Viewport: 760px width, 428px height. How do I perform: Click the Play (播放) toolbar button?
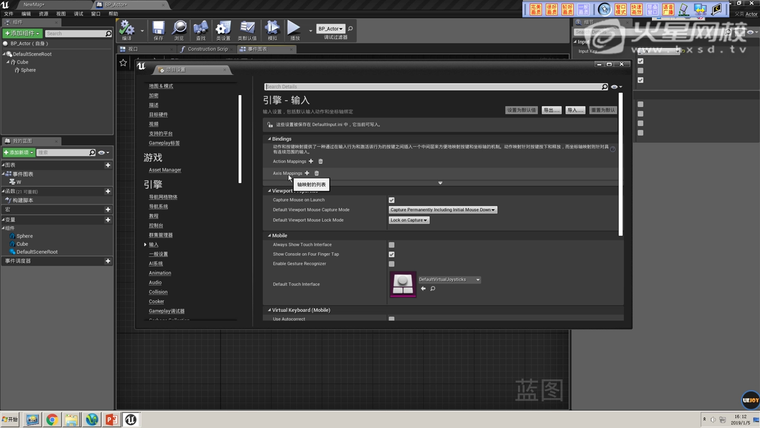coord(294,29)
